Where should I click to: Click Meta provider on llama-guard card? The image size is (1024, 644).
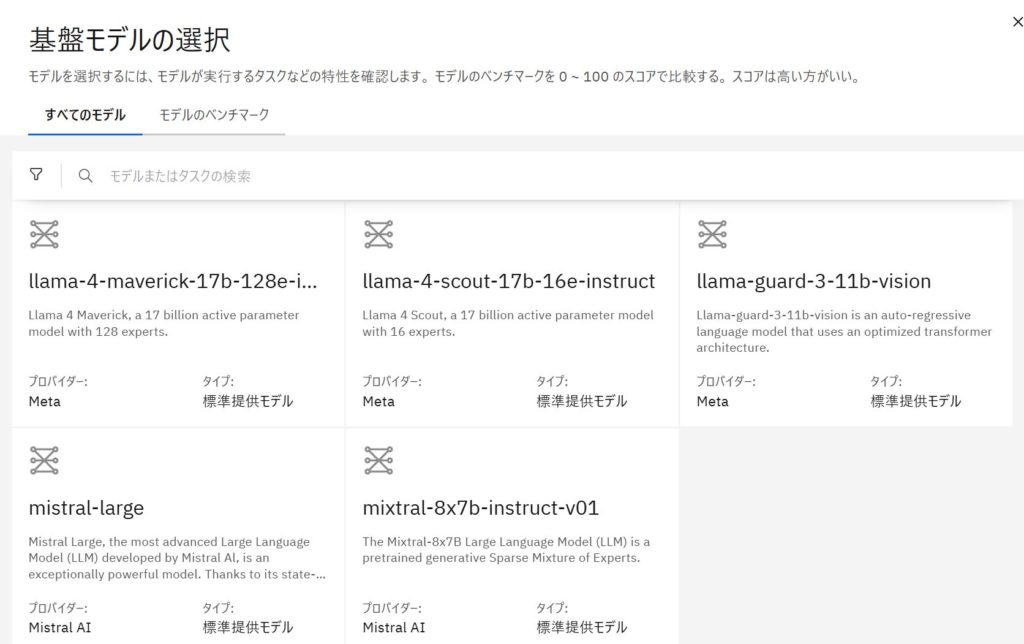click(712, 402)
